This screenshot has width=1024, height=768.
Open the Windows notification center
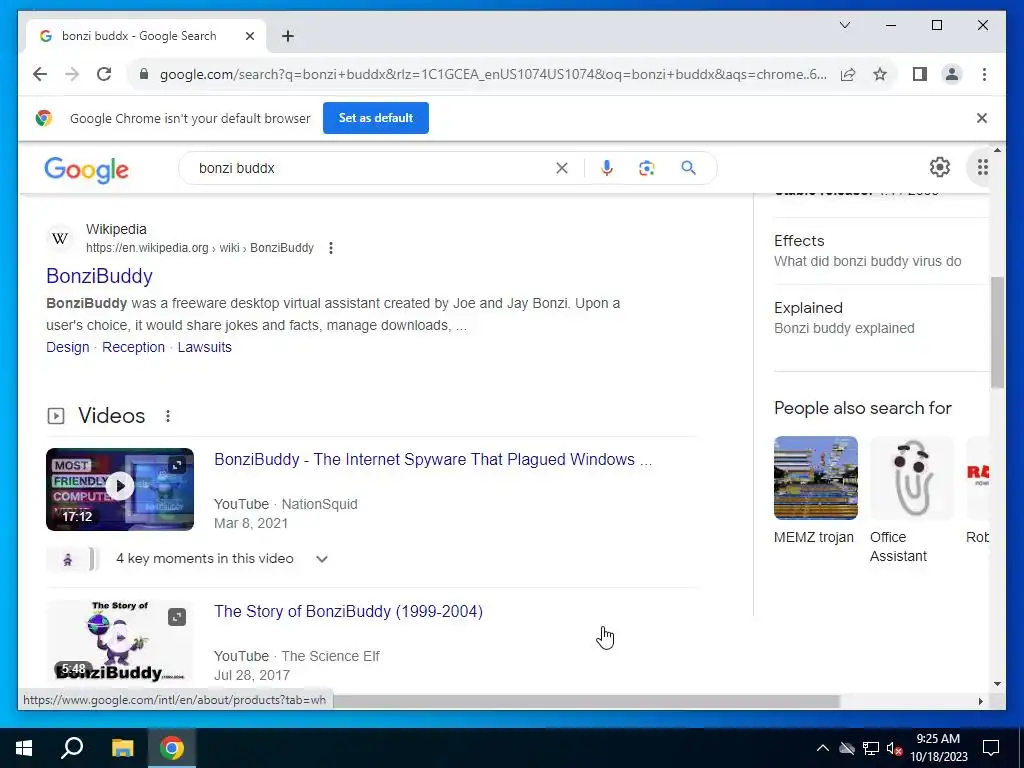(x=991, y=748)
